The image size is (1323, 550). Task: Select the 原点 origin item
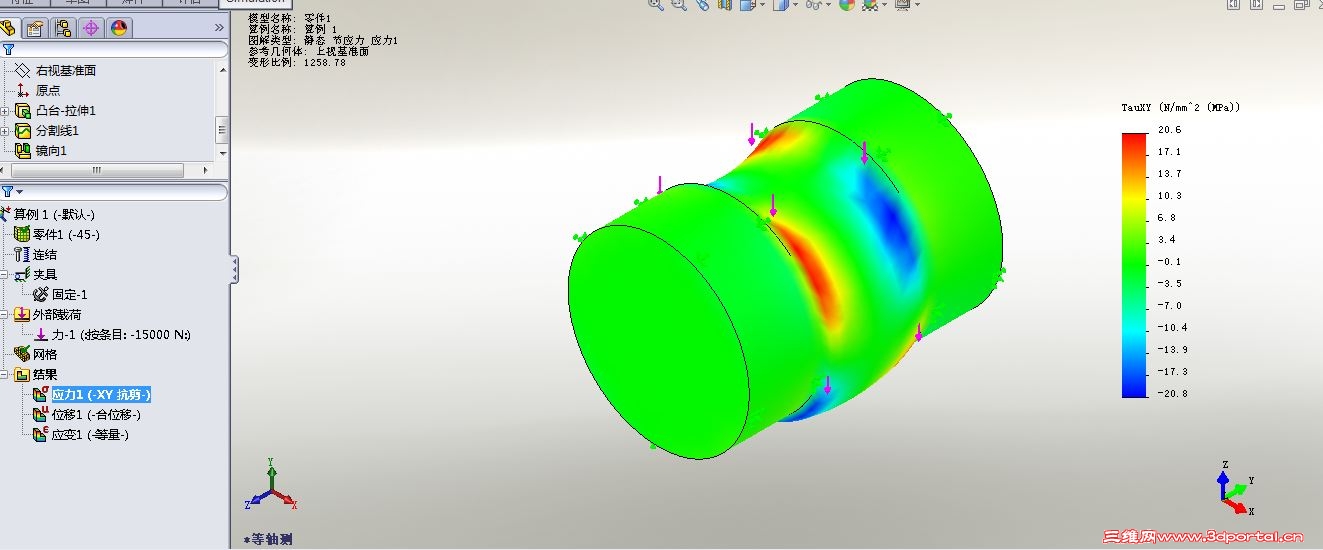48,90
